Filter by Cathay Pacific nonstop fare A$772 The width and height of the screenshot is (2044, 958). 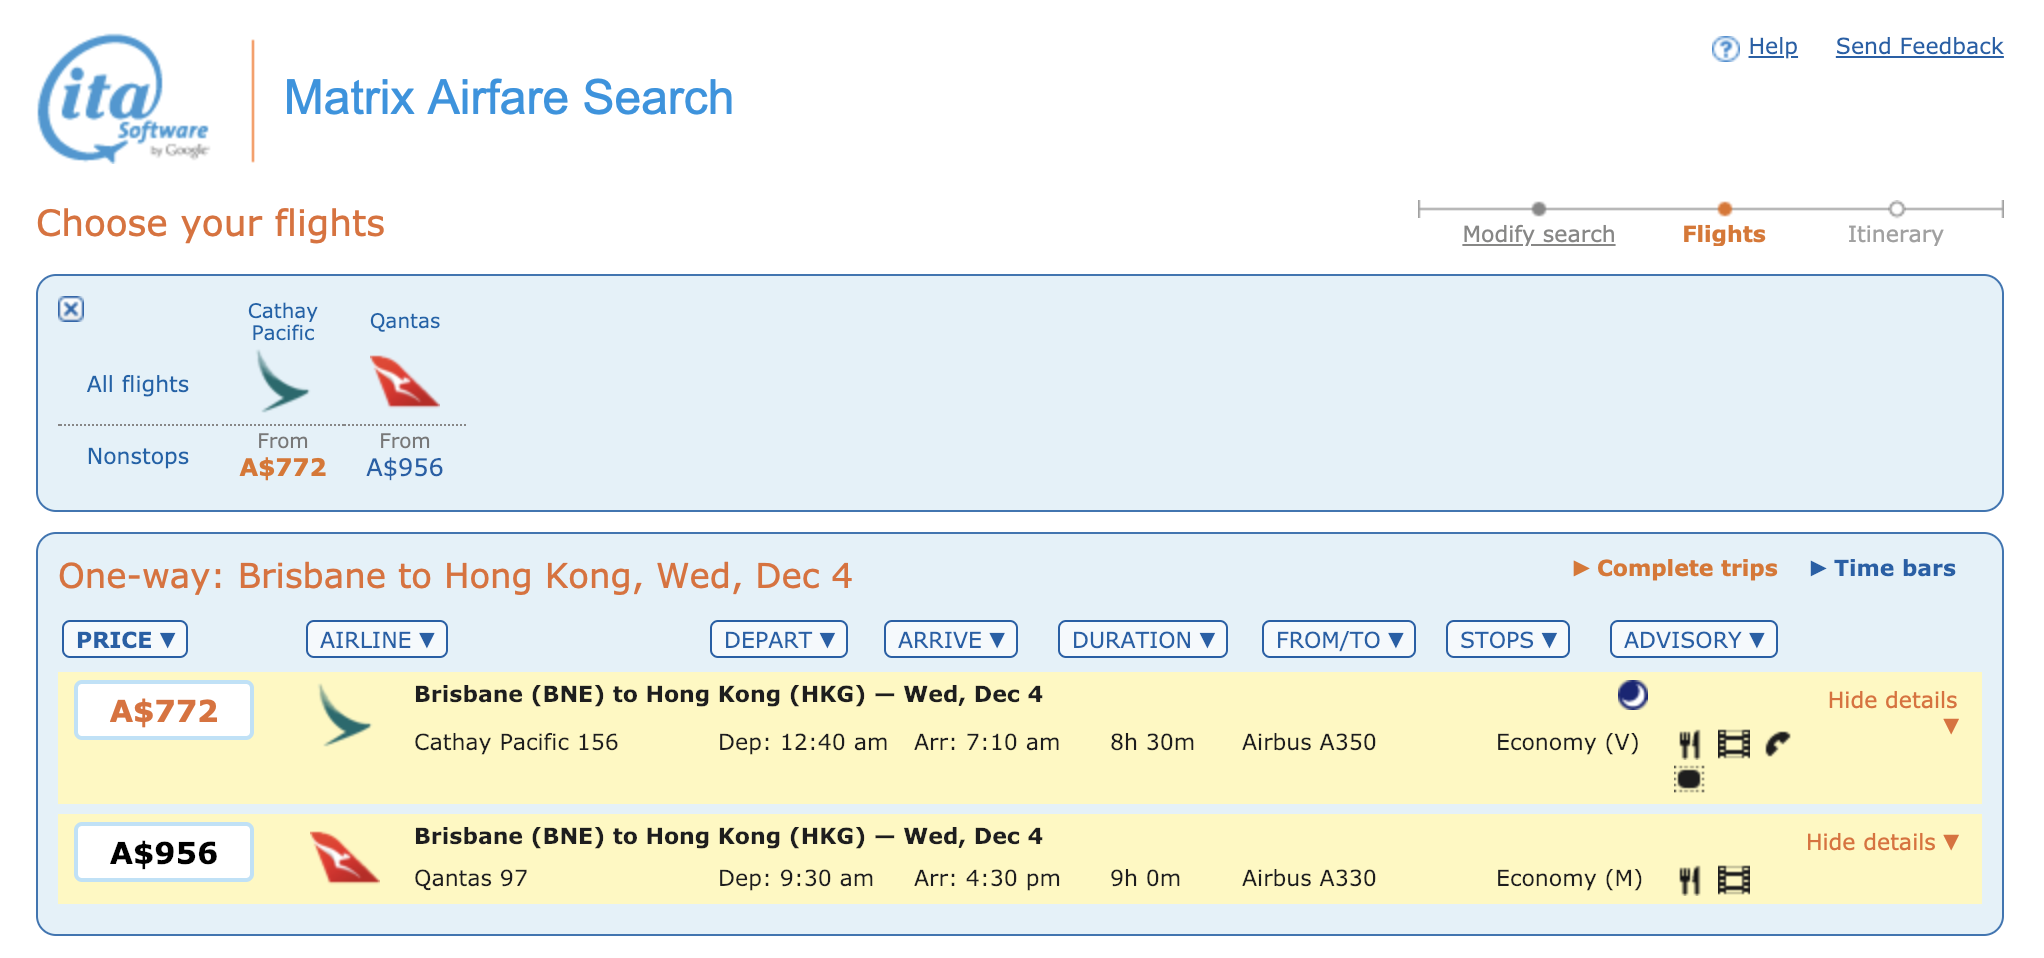(283, 467)
